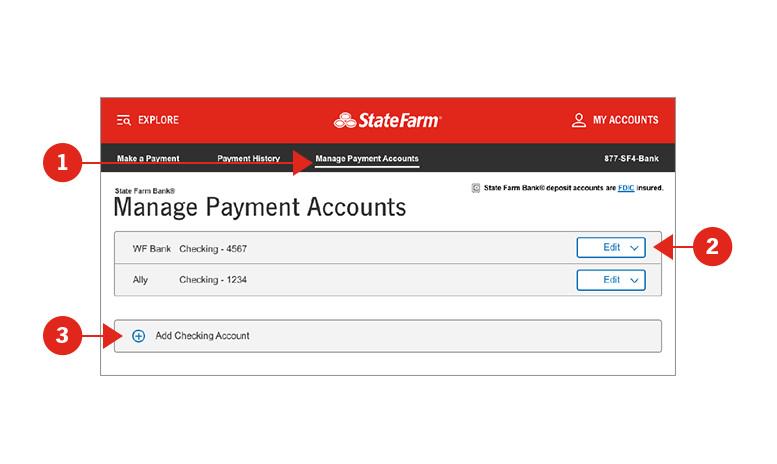The width and height of the screenshot is (777, 464).
Task: Select 'Checking - 1234' account text
Action: pos(213,280)
